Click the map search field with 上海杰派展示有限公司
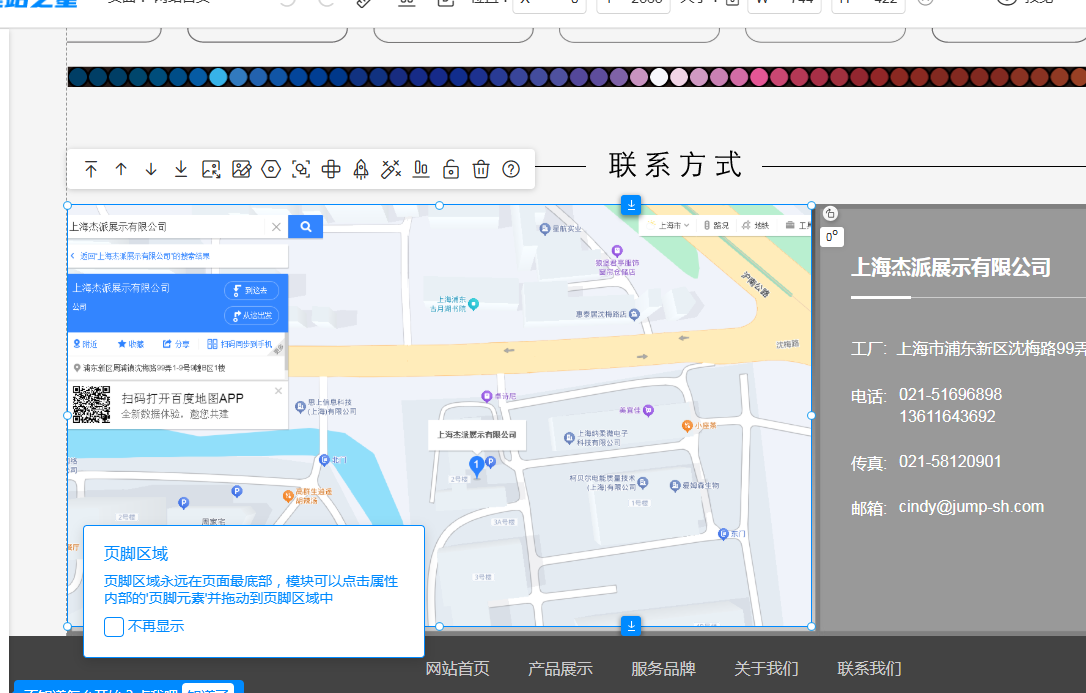 (166, 227)
